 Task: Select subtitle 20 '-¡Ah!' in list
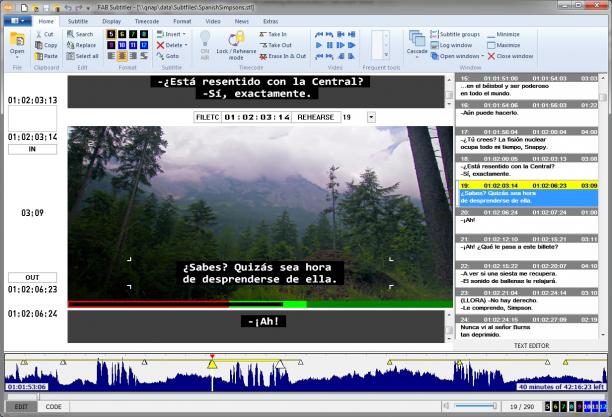click(x=527, y=221)
